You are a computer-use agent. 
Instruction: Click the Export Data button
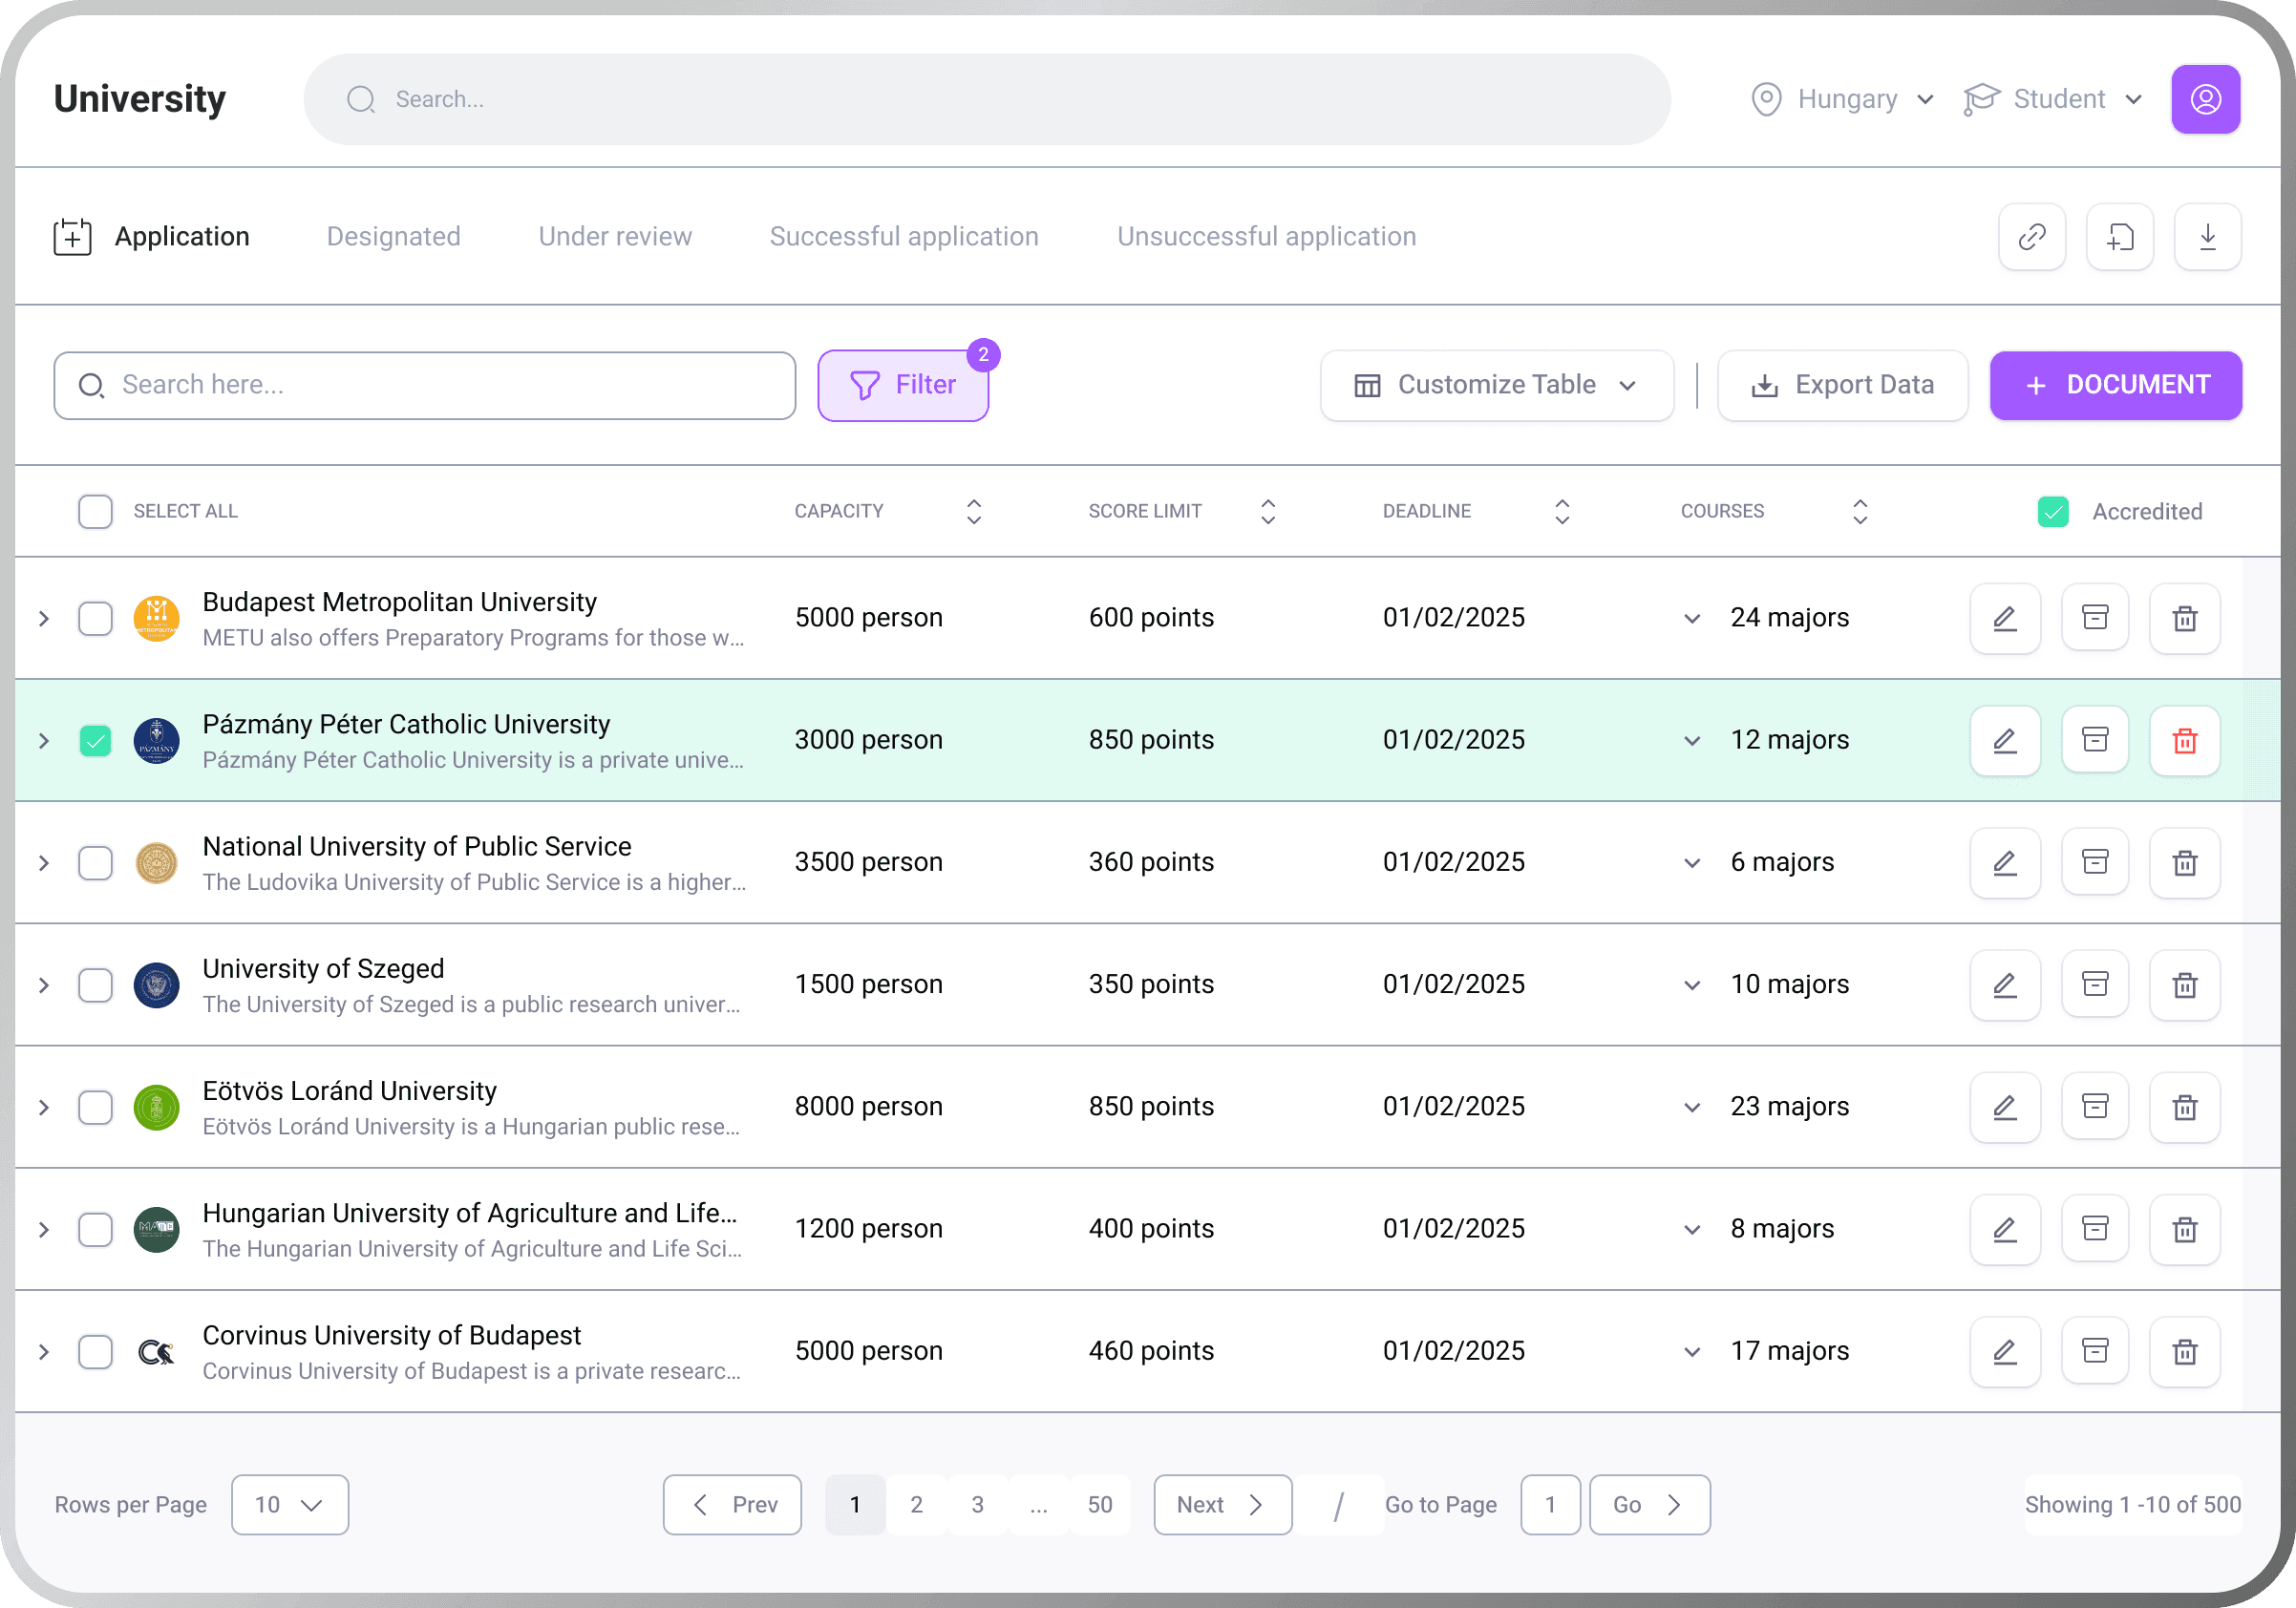tap(1842, 385)
